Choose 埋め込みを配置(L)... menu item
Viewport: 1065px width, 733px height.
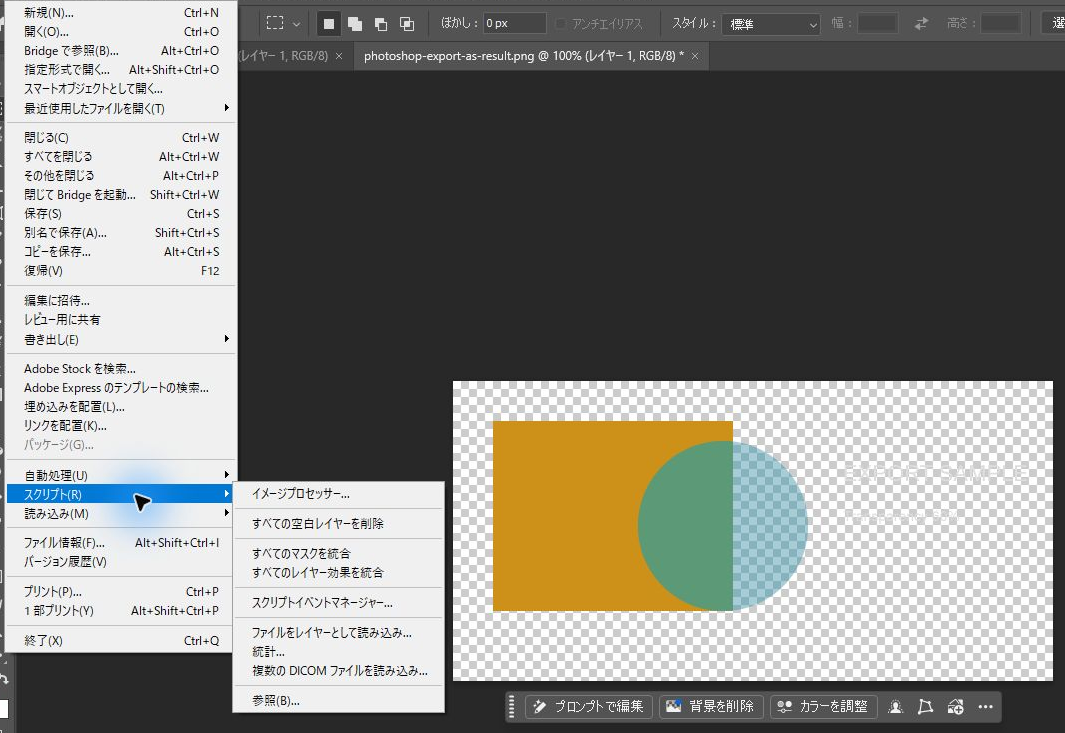121,407
